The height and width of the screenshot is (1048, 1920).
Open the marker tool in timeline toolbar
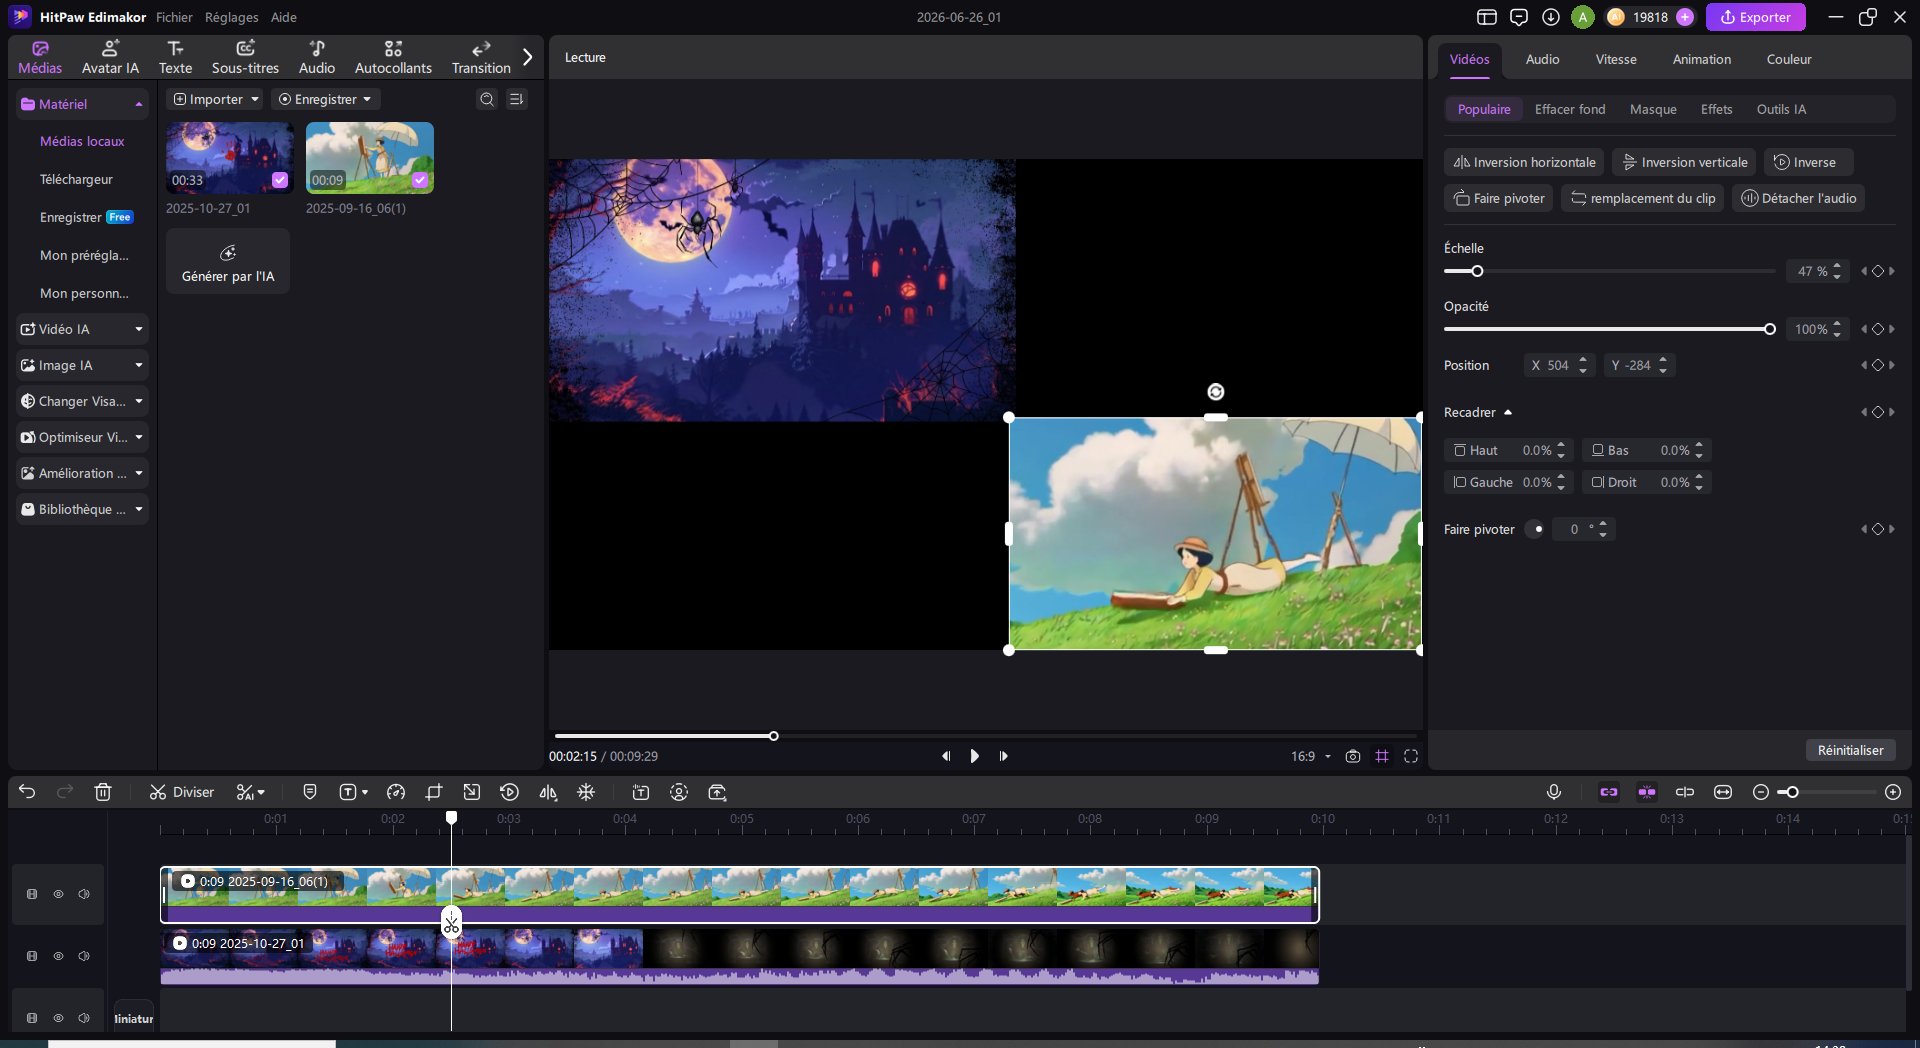(x=310, y=792)
